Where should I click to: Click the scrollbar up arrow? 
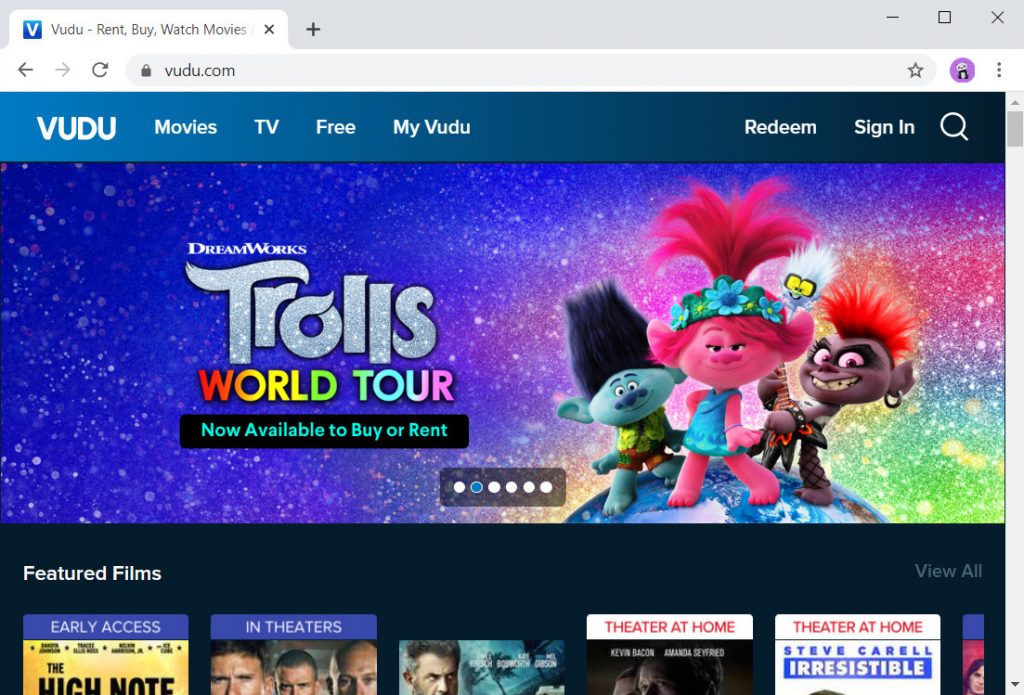1014,103
